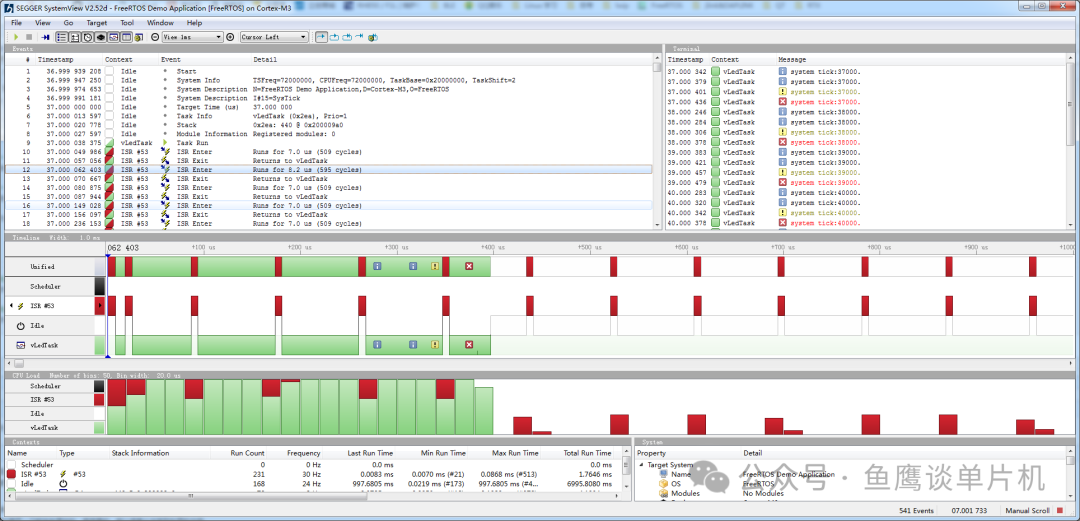Click the Terminal panel vertical scrollbar
Image resolution: width=1080 pixels, height=521 pixels.
(x=1070, y=141)
